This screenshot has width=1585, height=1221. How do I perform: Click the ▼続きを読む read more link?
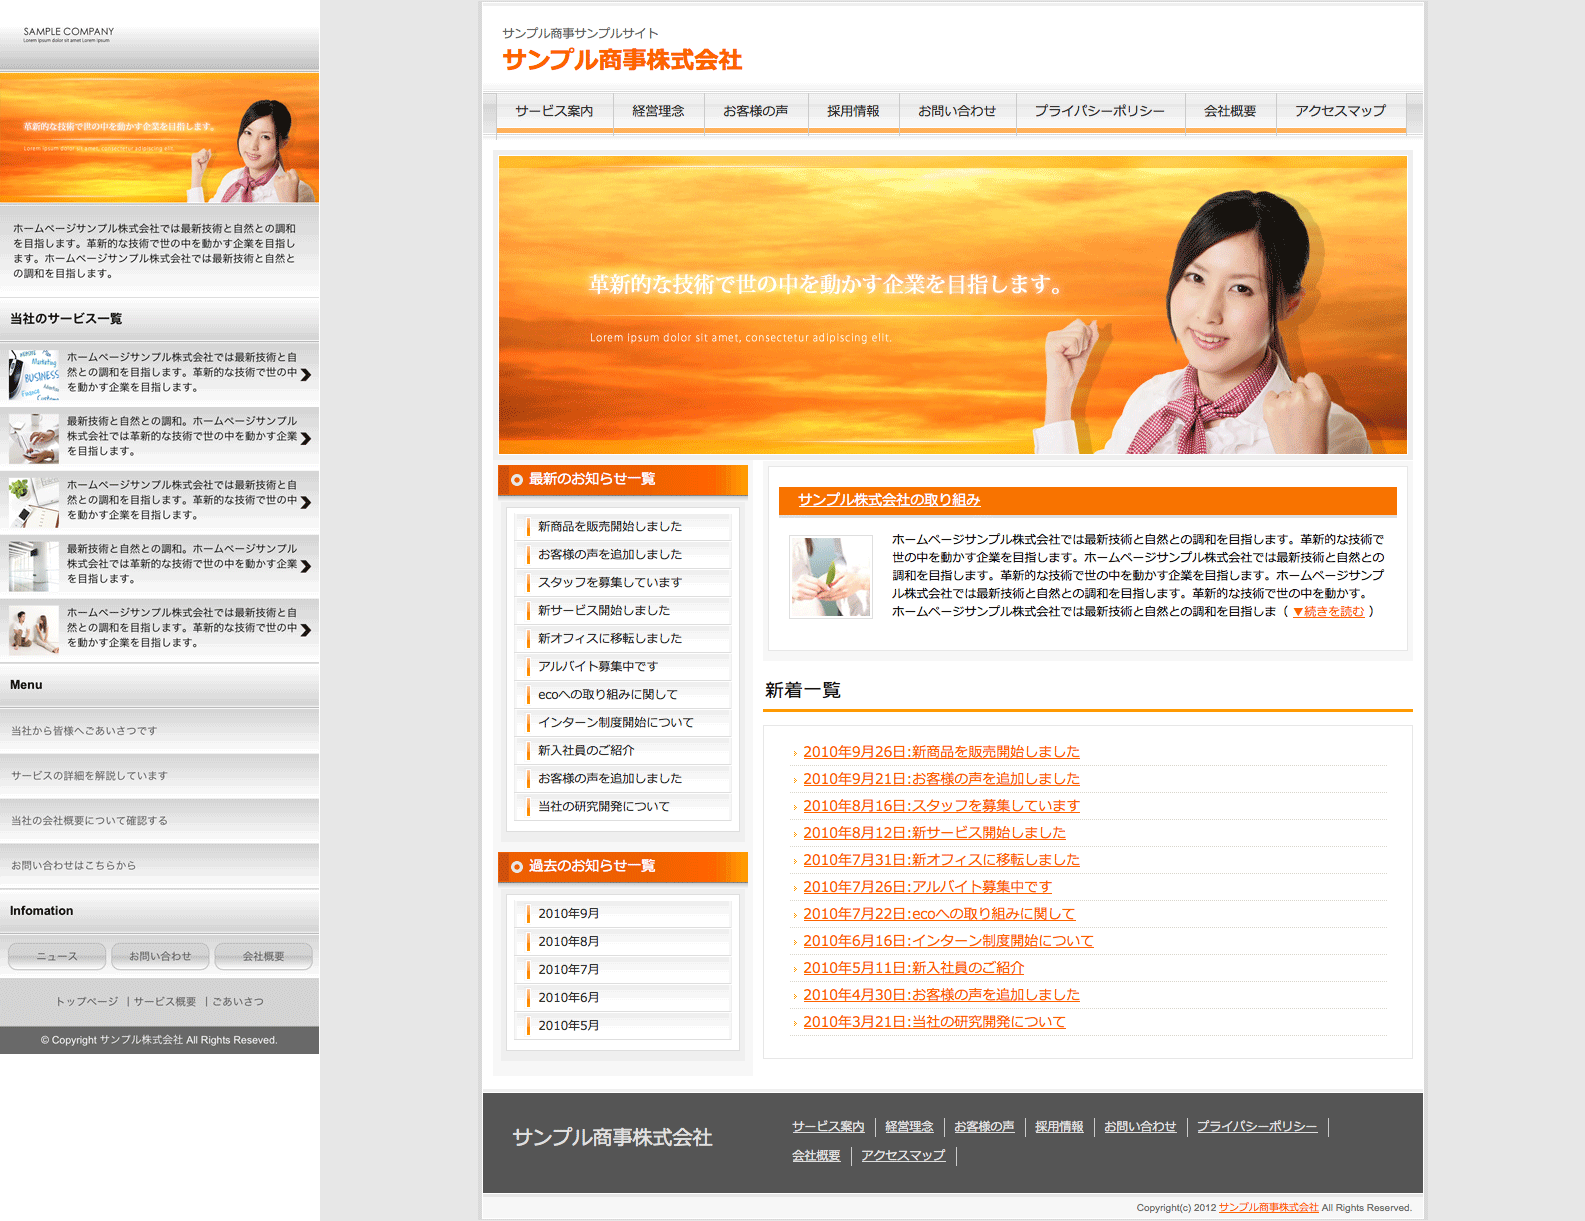pos(1328,612)
